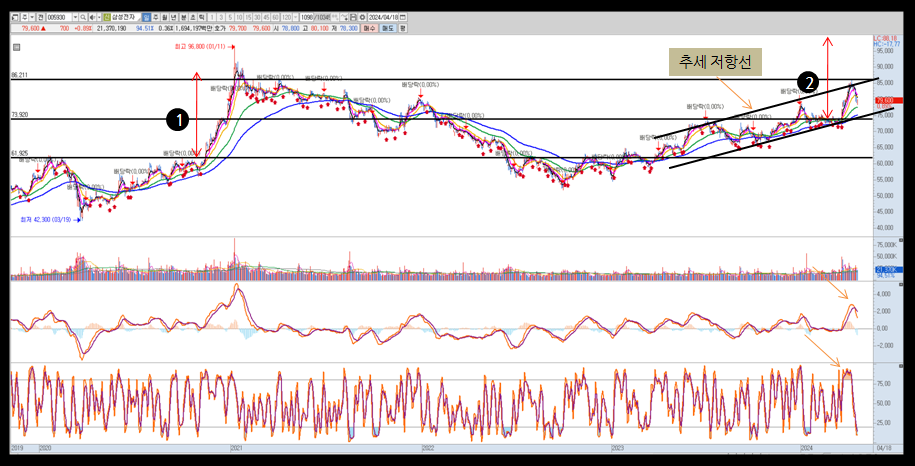The height and width of the screenshot is (466, 915).
Task: Click the 2022 label on the time axis
Action: click(428, 448)
